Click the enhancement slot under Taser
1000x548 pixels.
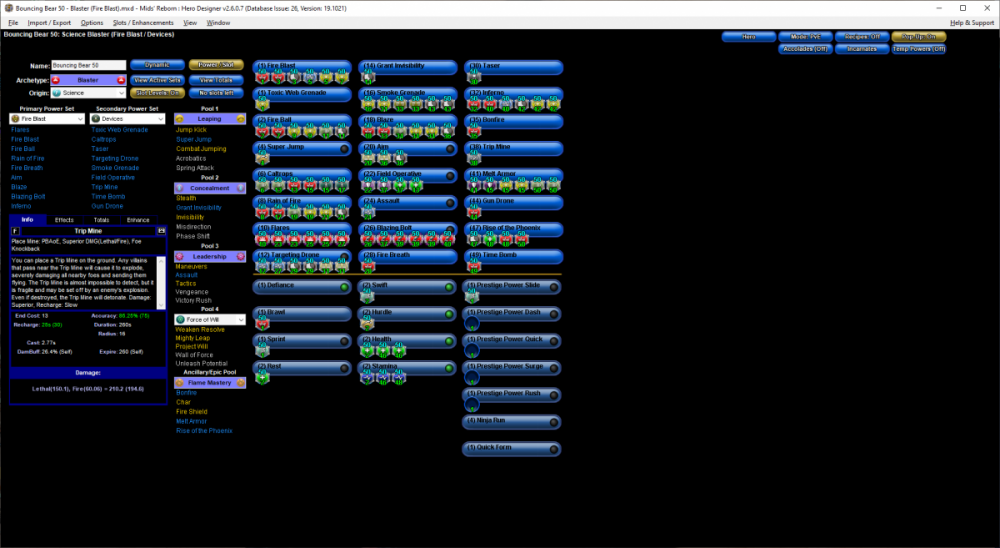[x=475, y=76]
